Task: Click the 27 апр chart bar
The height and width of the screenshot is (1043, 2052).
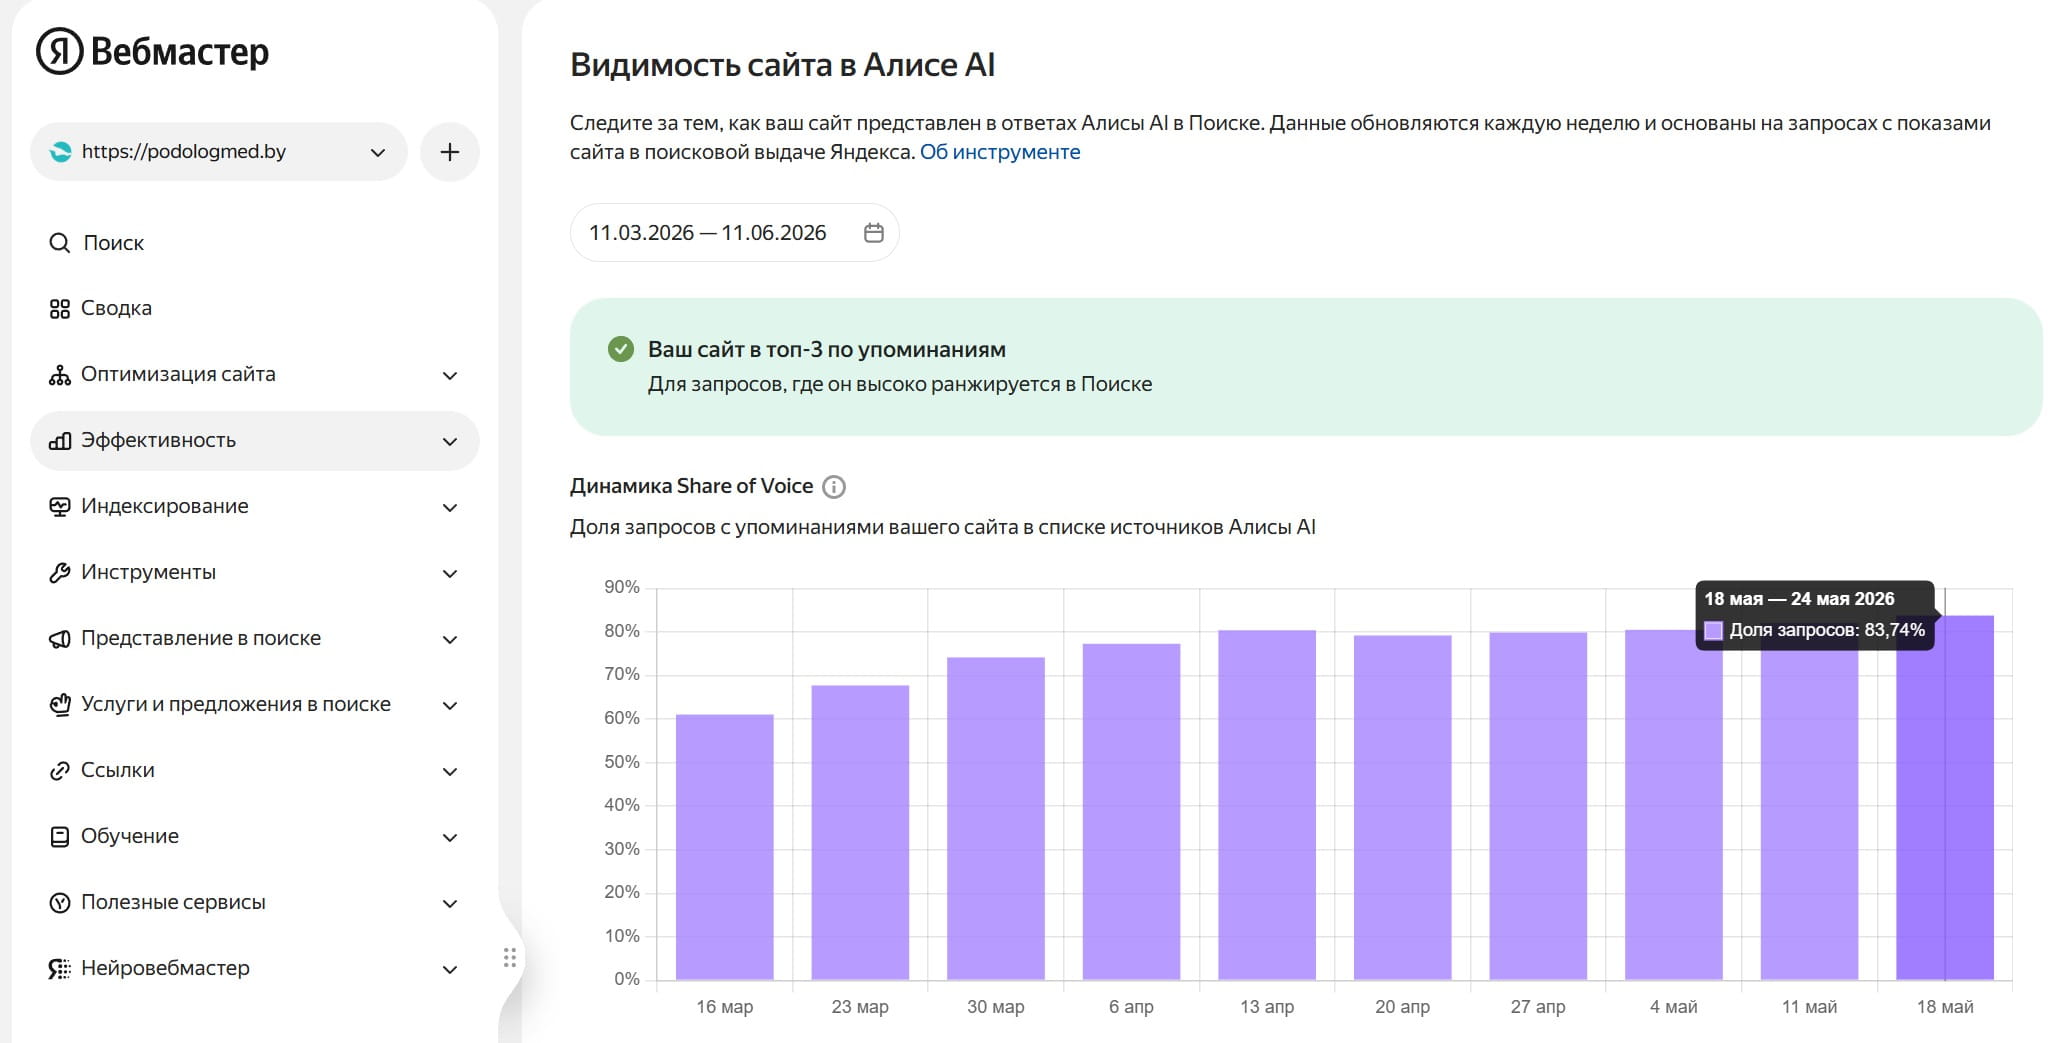Action: (1538, 806)
